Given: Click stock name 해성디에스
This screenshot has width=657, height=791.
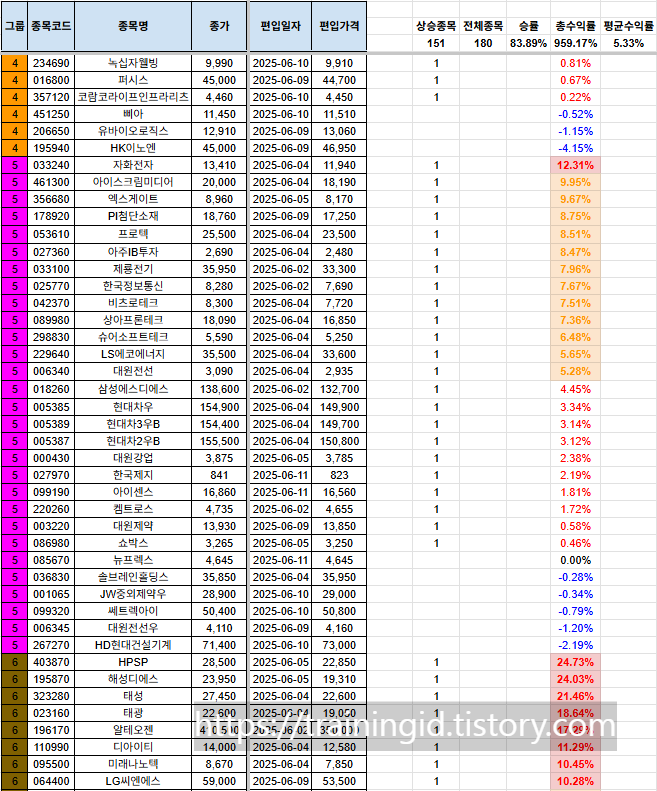Looking at the screenshot, I should click(x=133, y=680).
